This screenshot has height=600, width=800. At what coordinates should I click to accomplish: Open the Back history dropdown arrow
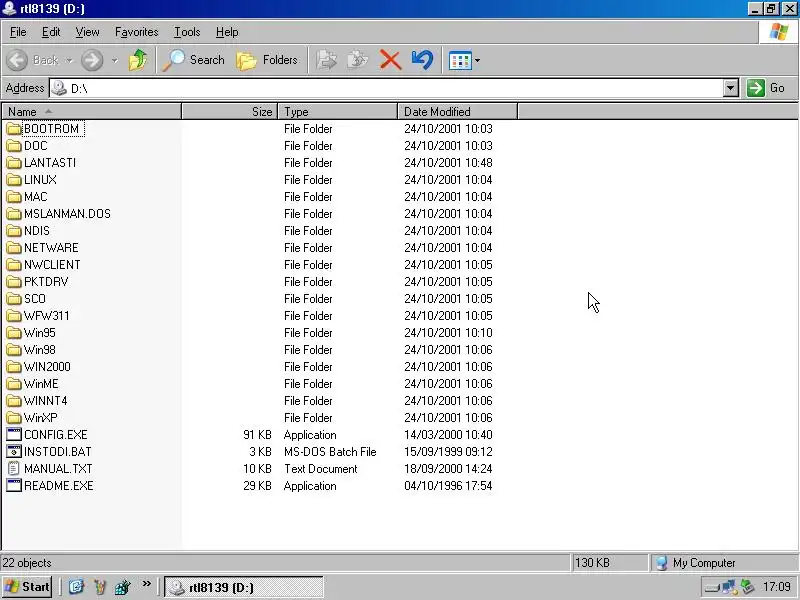69,61
